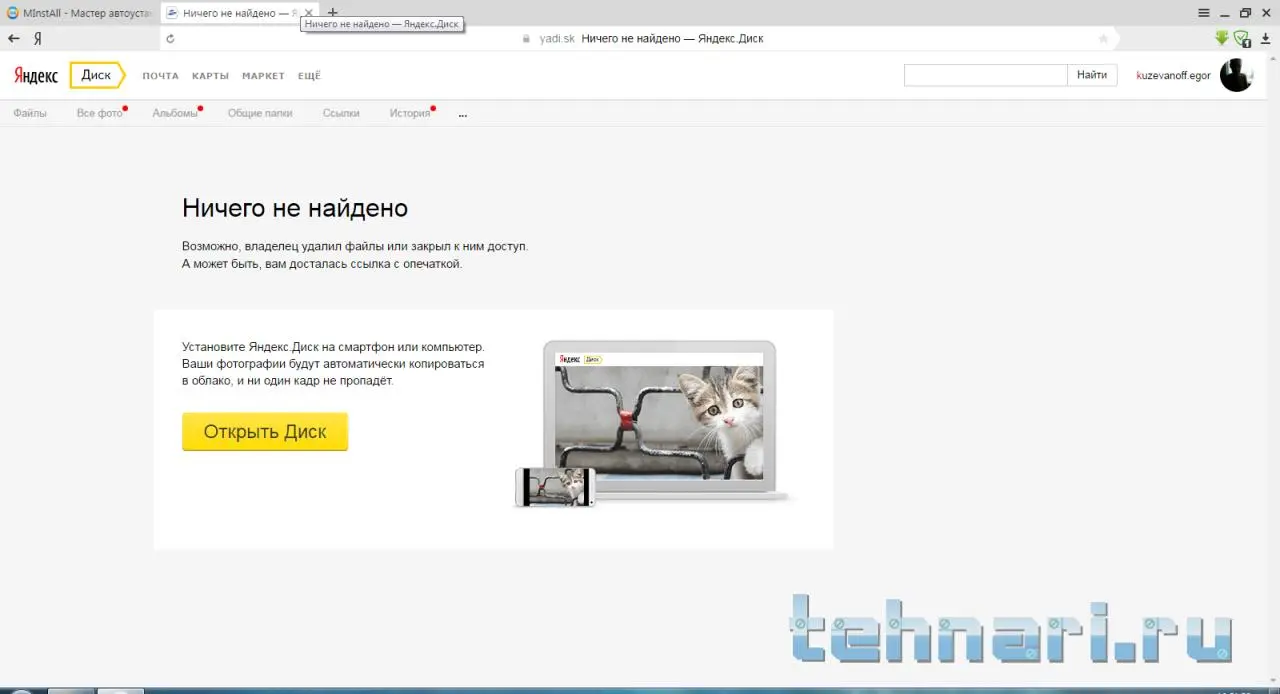Click the lock icon before yadi.sk
The height and width of the screenshot is (694, 1280).
[525, 39]
